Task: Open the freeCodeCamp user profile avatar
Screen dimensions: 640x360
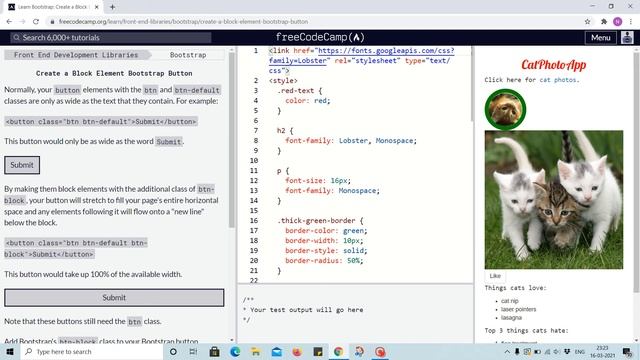Action: pos(627,38)
